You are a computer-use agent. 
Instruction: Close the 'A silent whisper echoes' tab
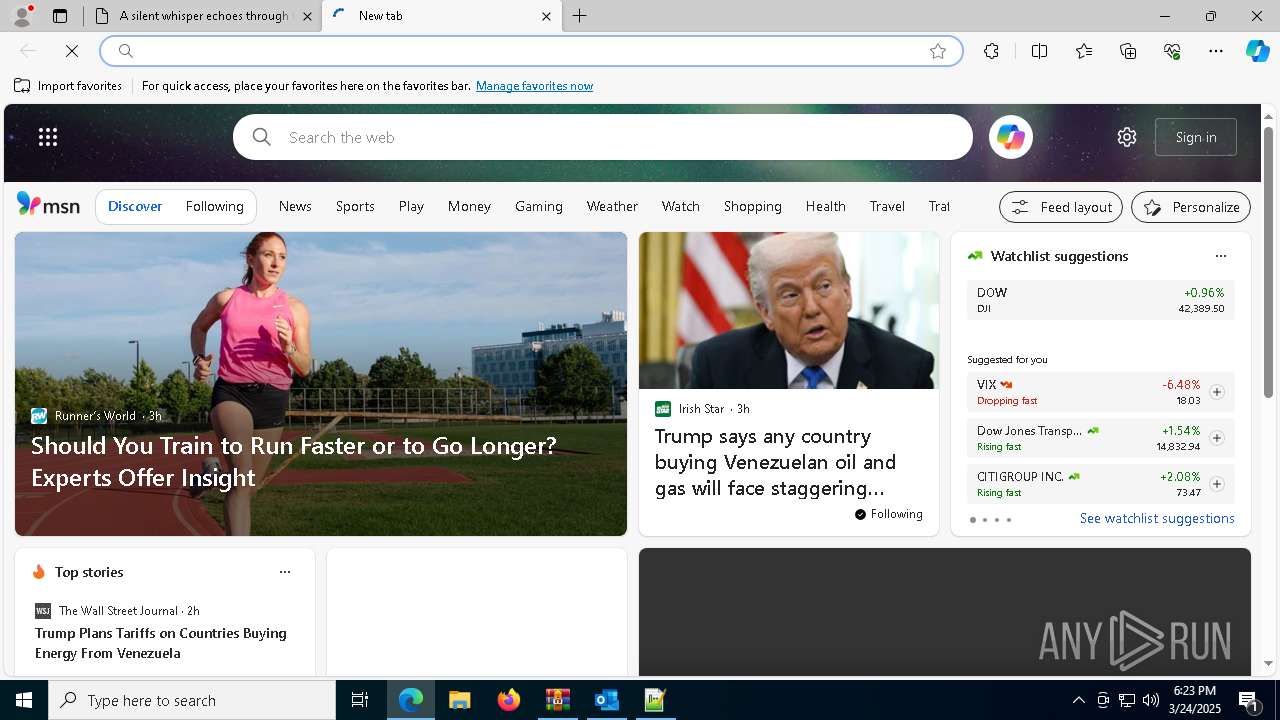point(307,16)
